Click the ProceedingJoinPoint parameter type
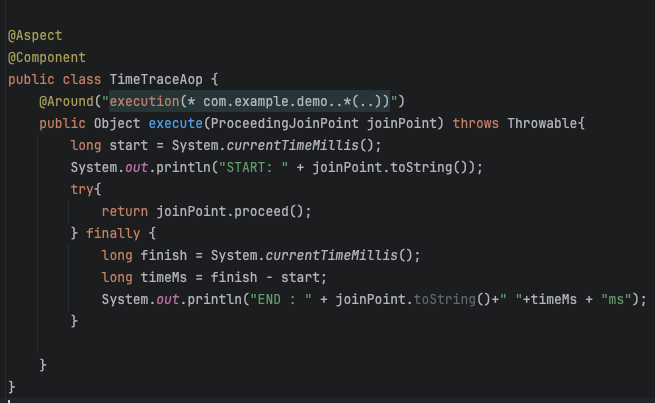This screenshot has height=403, width=655. click(284, 124)
